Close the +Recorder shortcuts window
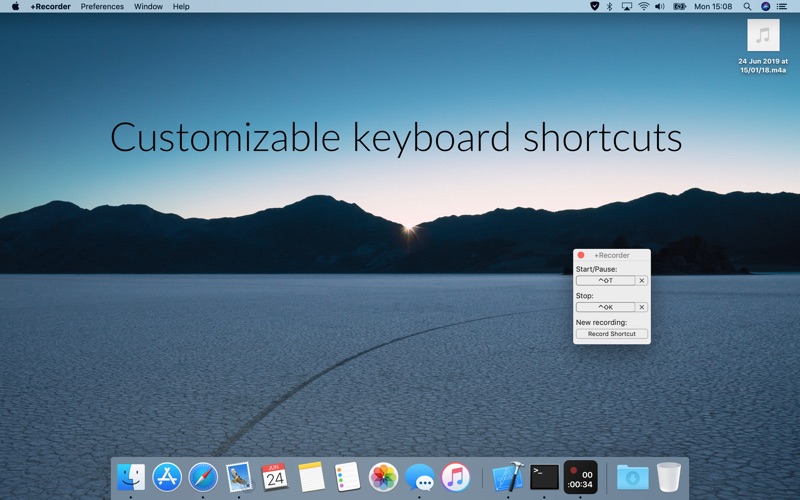 pos(581,255)
